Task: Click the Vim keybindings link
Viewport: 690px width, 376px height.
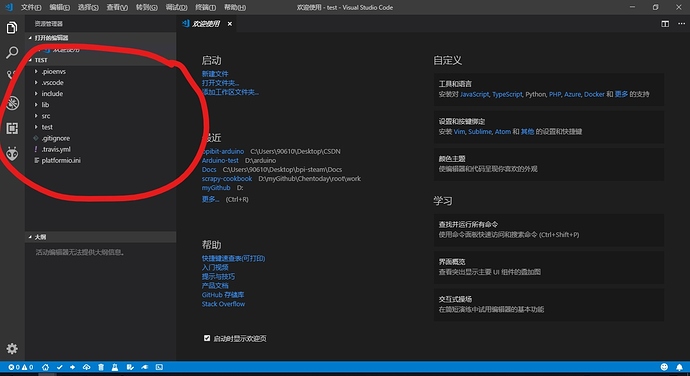Action: [459, 132]
